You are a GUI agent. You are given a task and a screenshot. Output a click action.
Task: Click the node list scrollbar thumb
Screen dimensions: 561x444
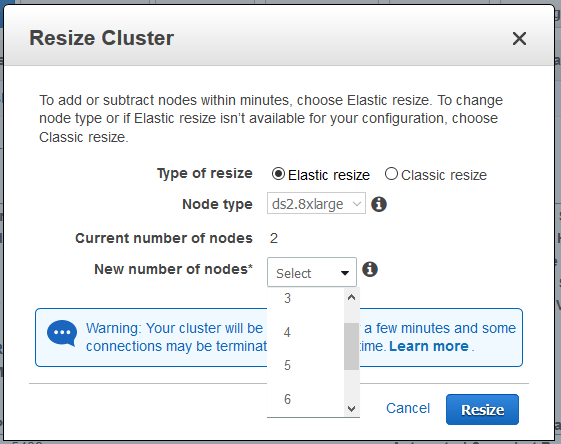click(351, 346)
